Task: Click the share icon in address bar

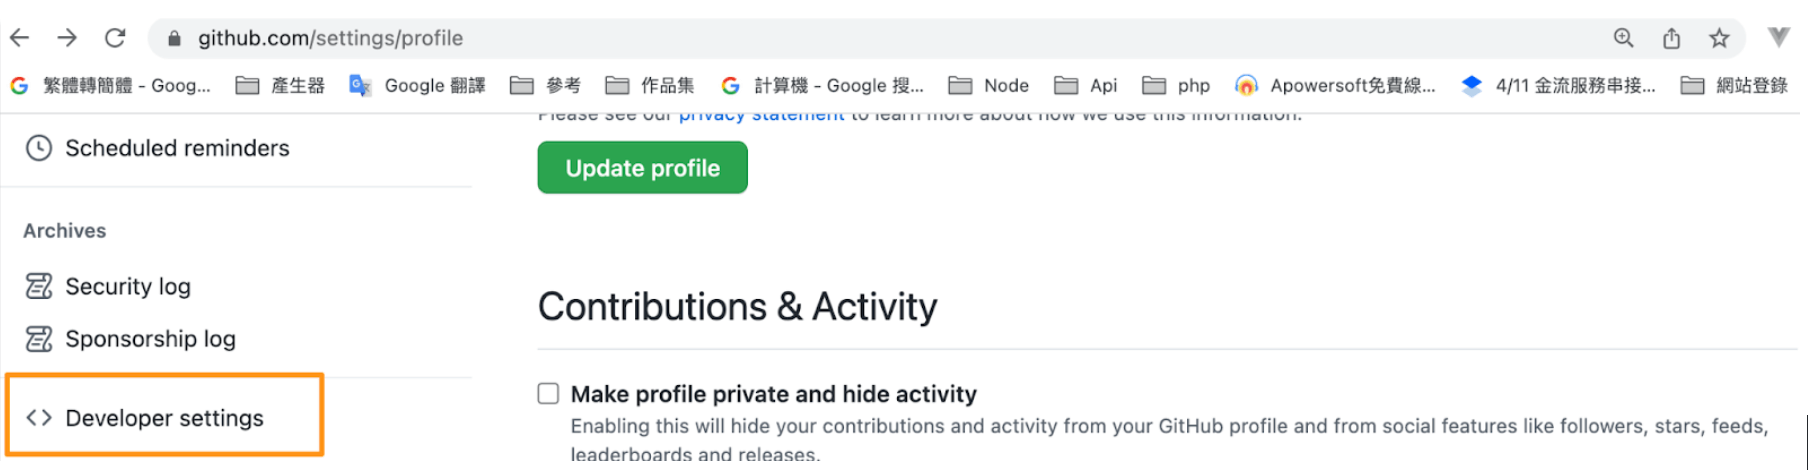Action: (x=1671, y=38)
